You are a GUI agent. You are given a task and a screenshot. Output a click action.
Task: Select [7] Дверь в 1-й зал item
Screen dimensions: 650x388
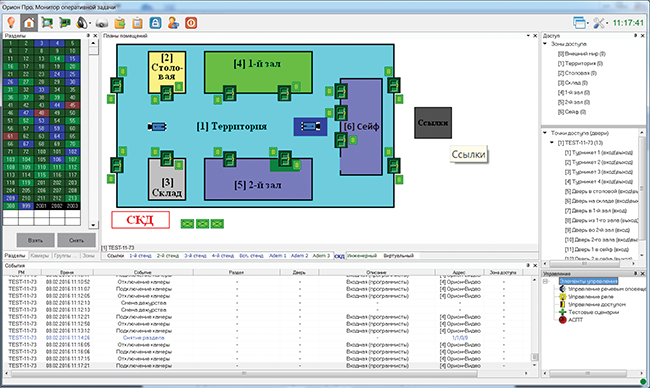(596, 211)
